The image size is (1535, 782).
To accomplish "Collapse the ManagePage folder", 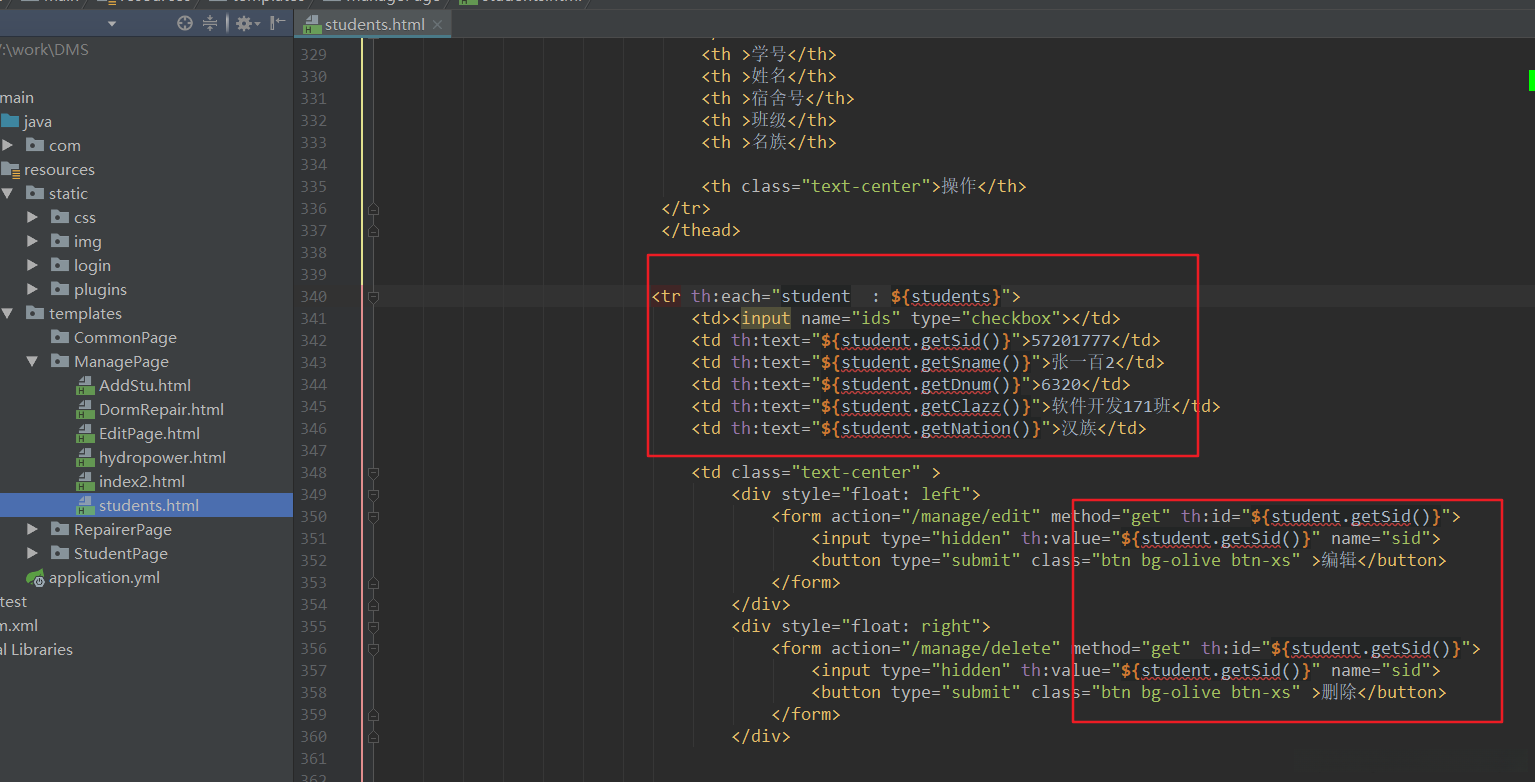I will pyautogui.click(x=33, y=361).
